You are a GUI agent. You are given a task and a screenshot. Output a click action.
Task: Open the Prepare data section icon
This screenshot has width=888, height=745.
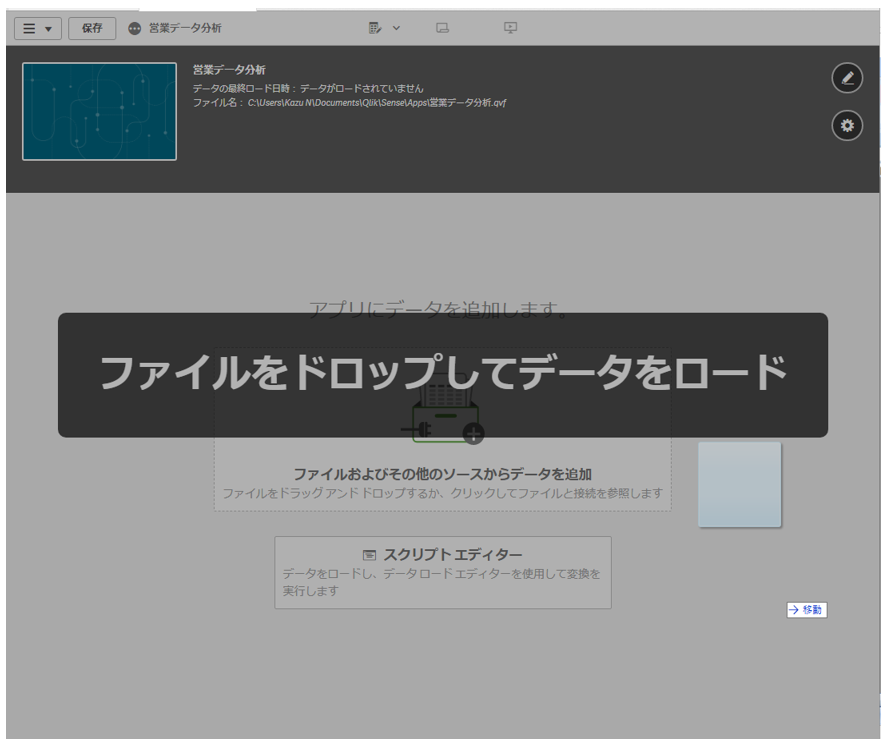[378, 28]
